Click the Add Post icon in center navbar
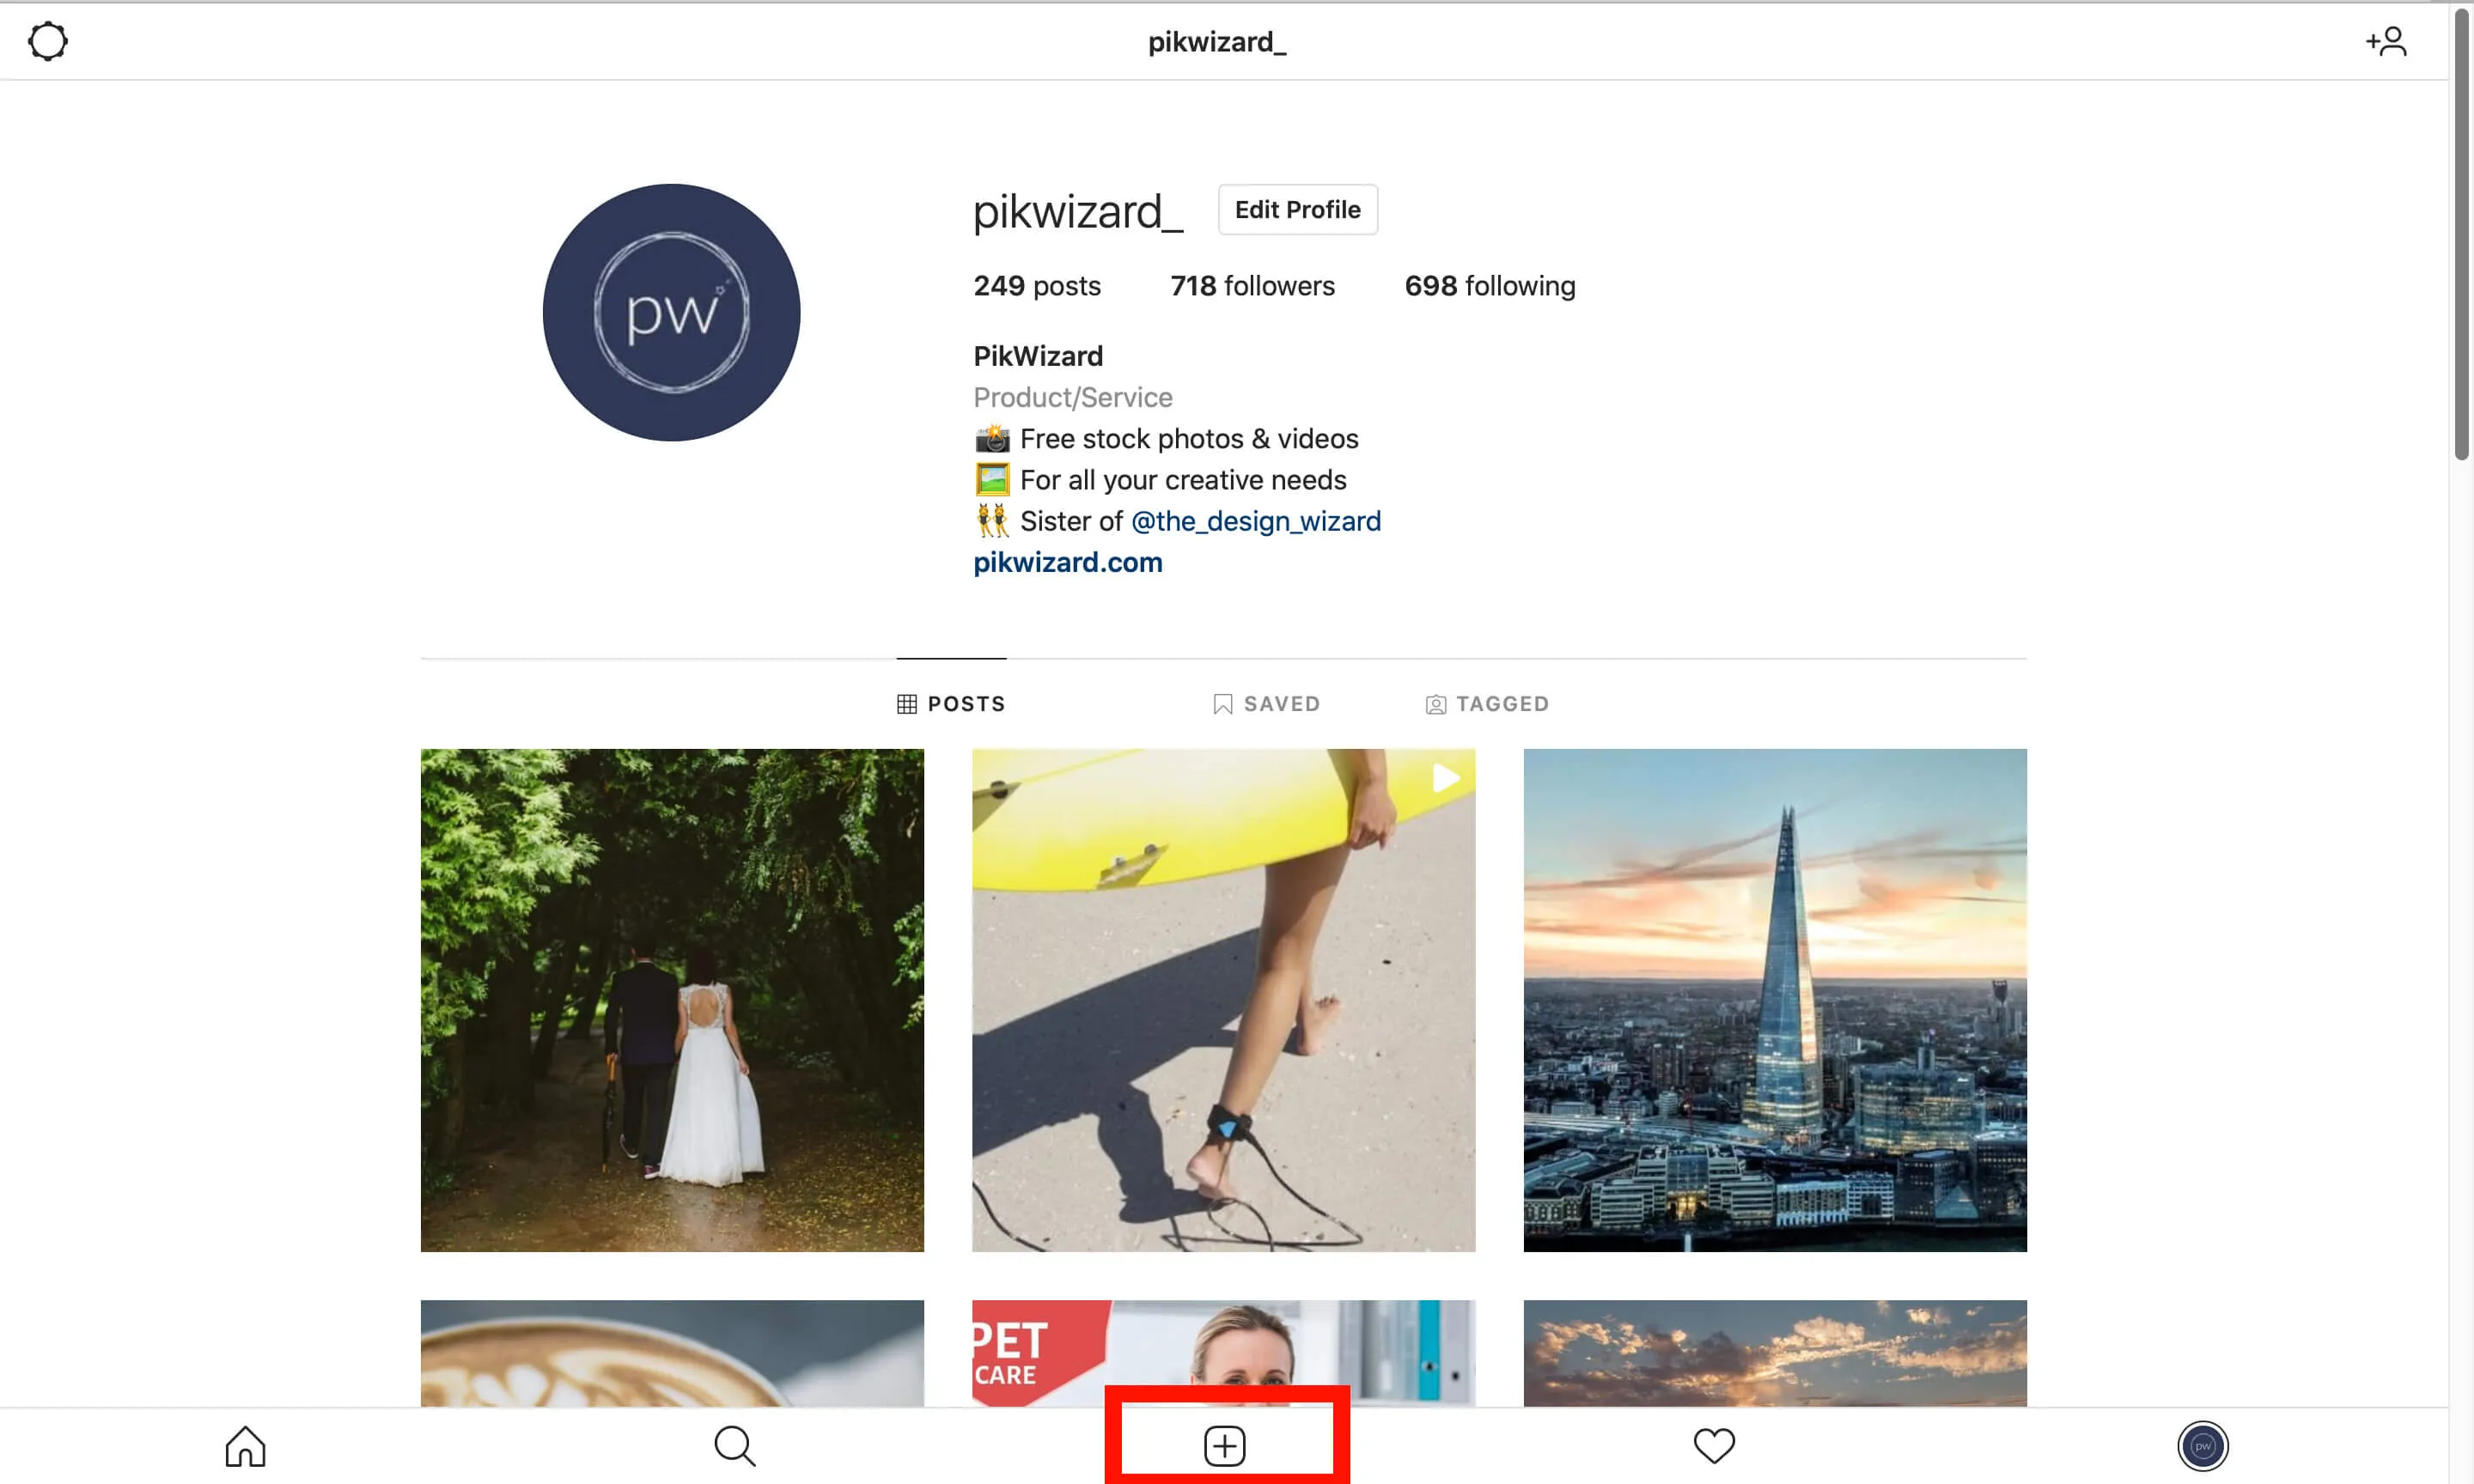The height and width of the screenshot is (1484, 2474). [1225, 1445]
